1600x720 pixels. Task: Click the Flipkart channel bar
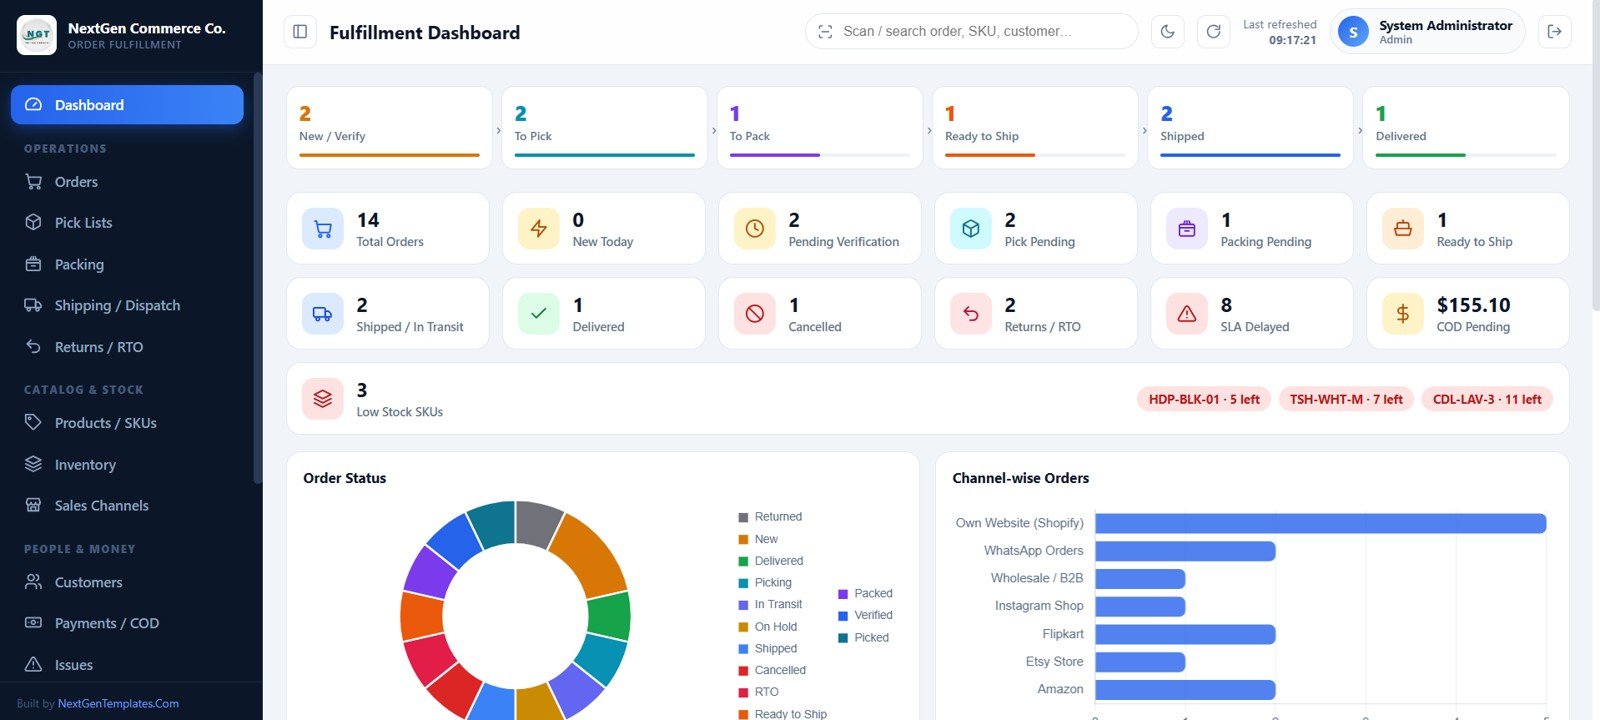click(x=1186, y=634)
